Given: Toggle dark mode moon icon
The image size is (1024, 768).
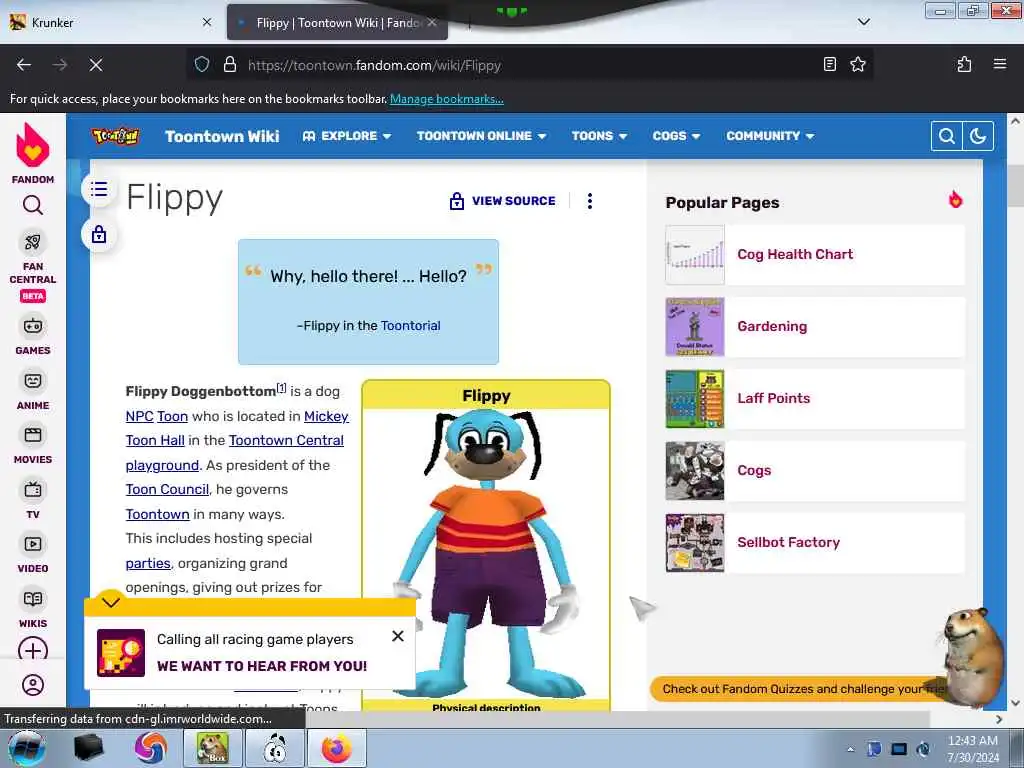Looking at the screenshot, I should [978, 136].
